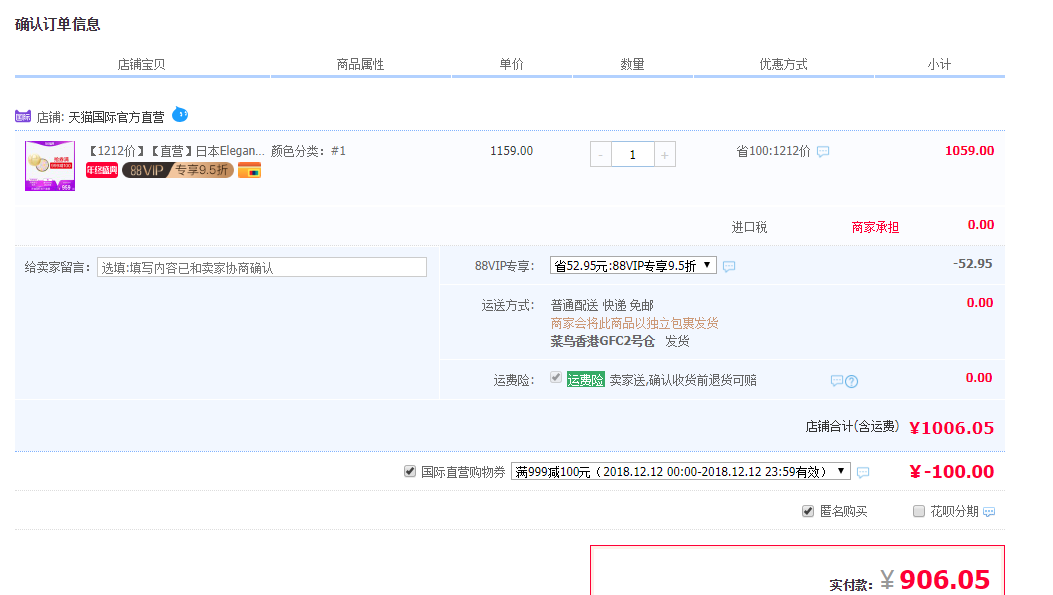Click the 卖家送,确认收货前退货可赔 text
The height and width of the screenshot is (595, 1053).
pos(683,380)
